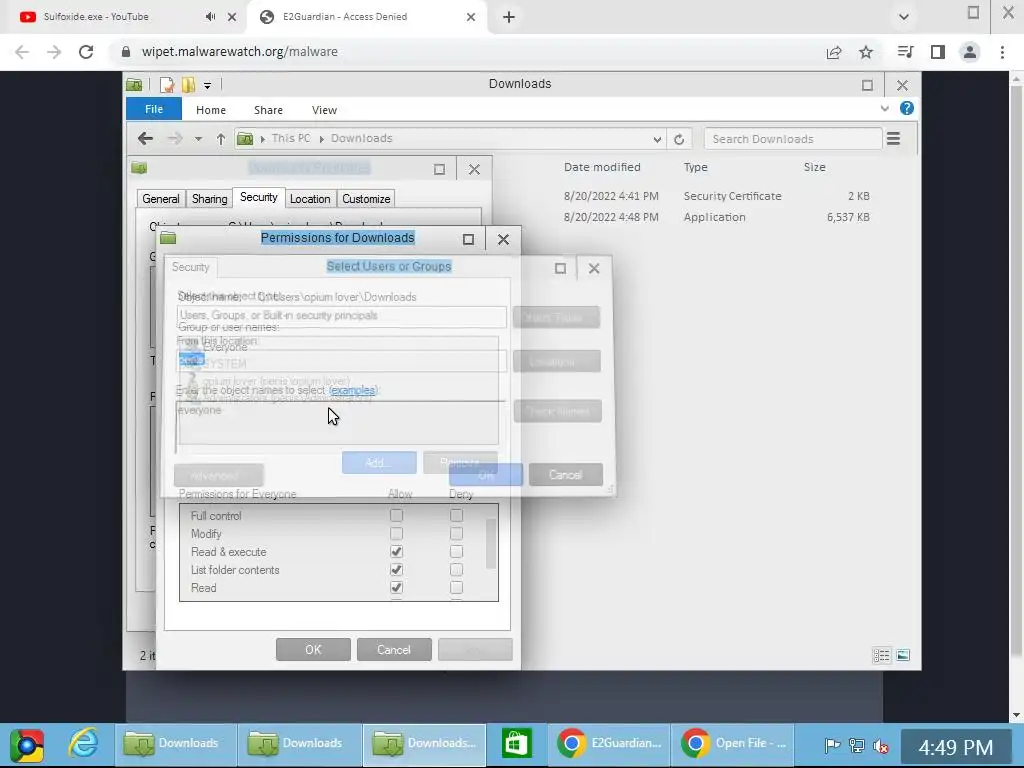The height and width of the screenshot is (768, 1024).
Task: Check Deny for Read permission
Action: click(456, 588)
